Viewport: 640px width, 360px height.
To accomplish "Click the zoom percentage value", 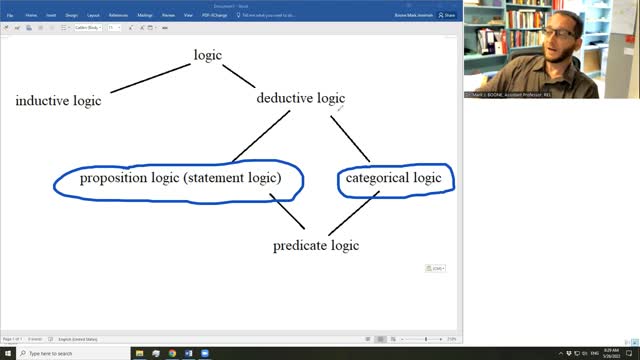I will 451,339.
